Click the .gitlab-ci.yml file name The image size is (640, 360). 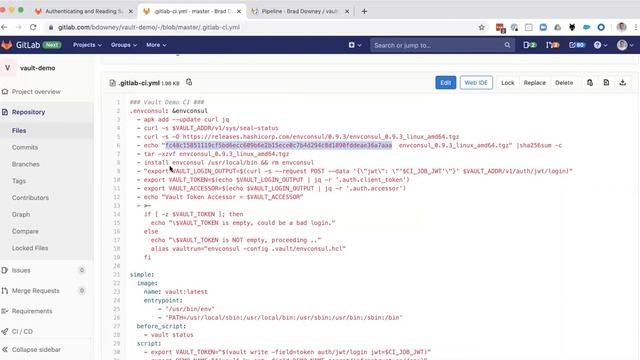point(139,83)
